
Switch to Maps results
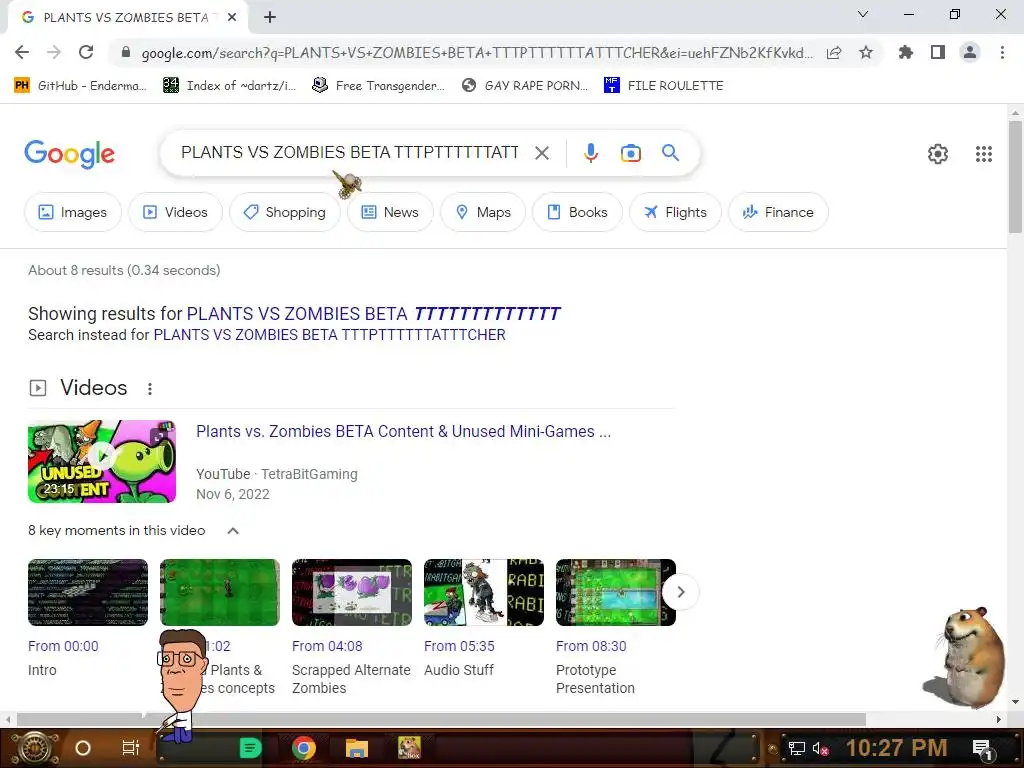pos(483,212)
